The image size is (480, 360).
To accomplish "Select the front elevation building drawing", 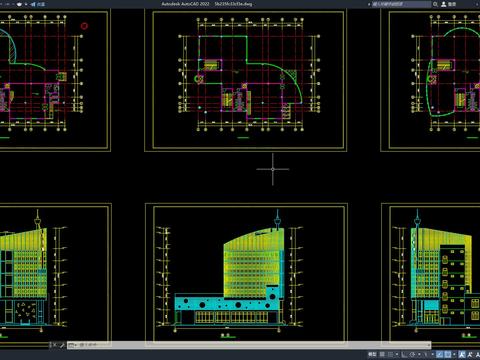I will pos(246,273).
